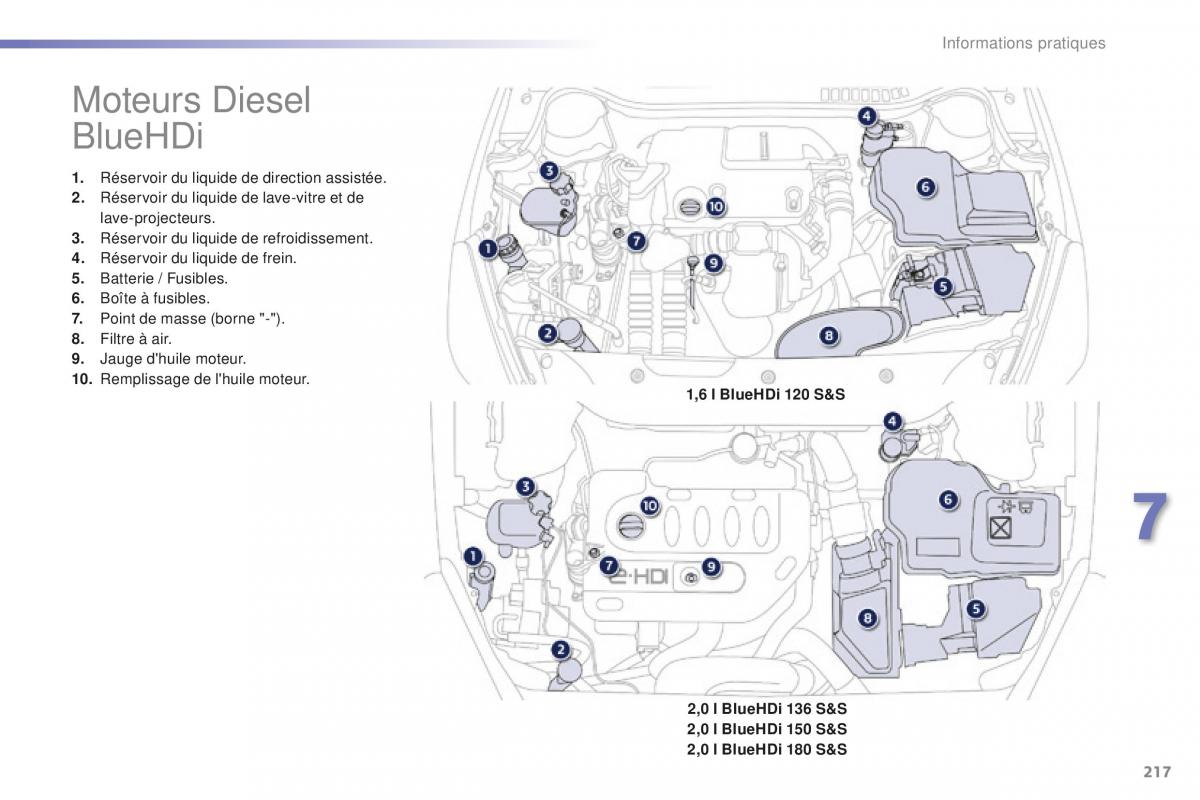Select the "2,0 l BlueHDi 150 S&S" caption
The image size is (1200, 800).
click(x=767, y=729)
